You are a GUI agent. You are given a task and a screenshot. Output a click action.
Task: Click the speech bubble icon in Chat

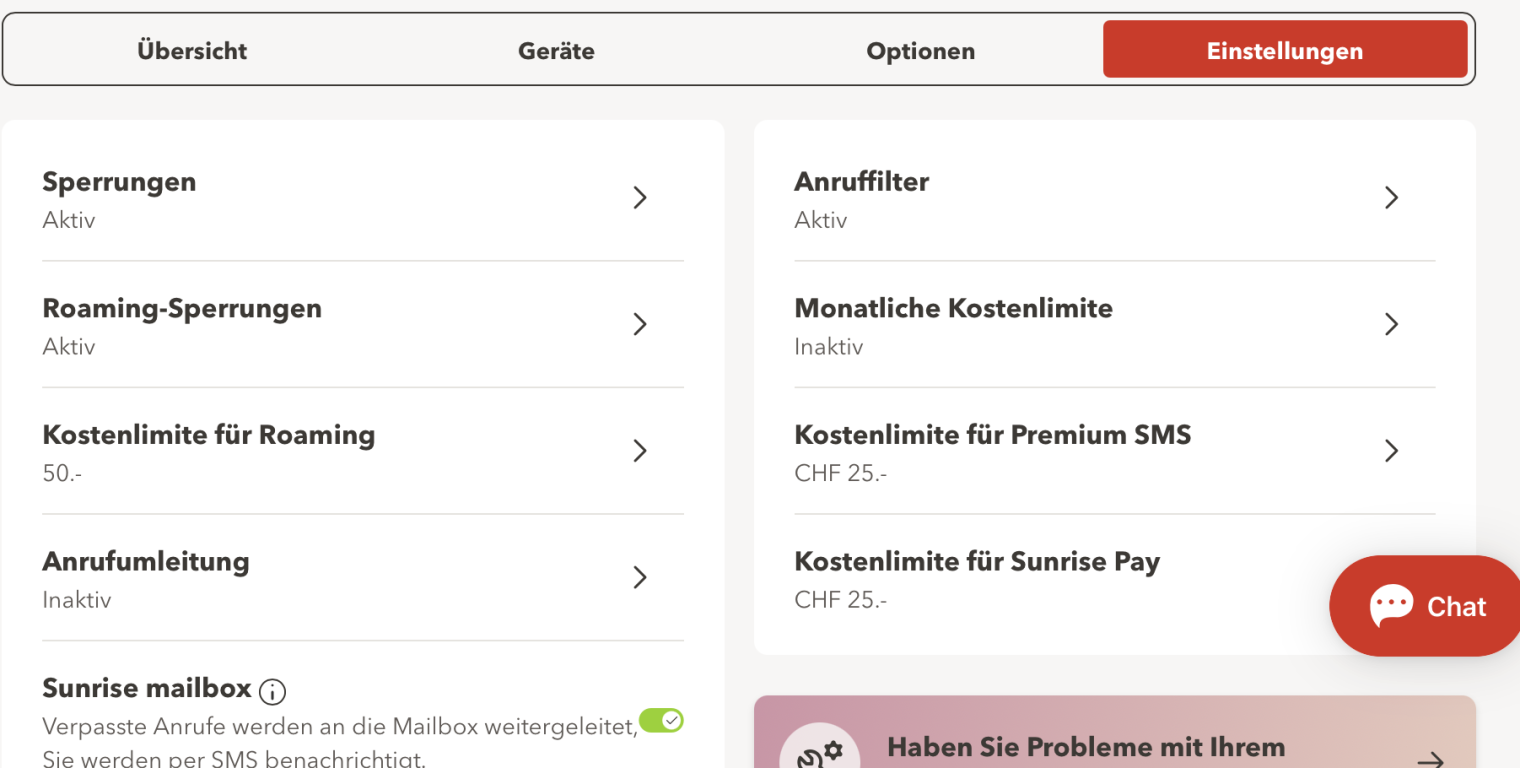[x=1391, y=606]
